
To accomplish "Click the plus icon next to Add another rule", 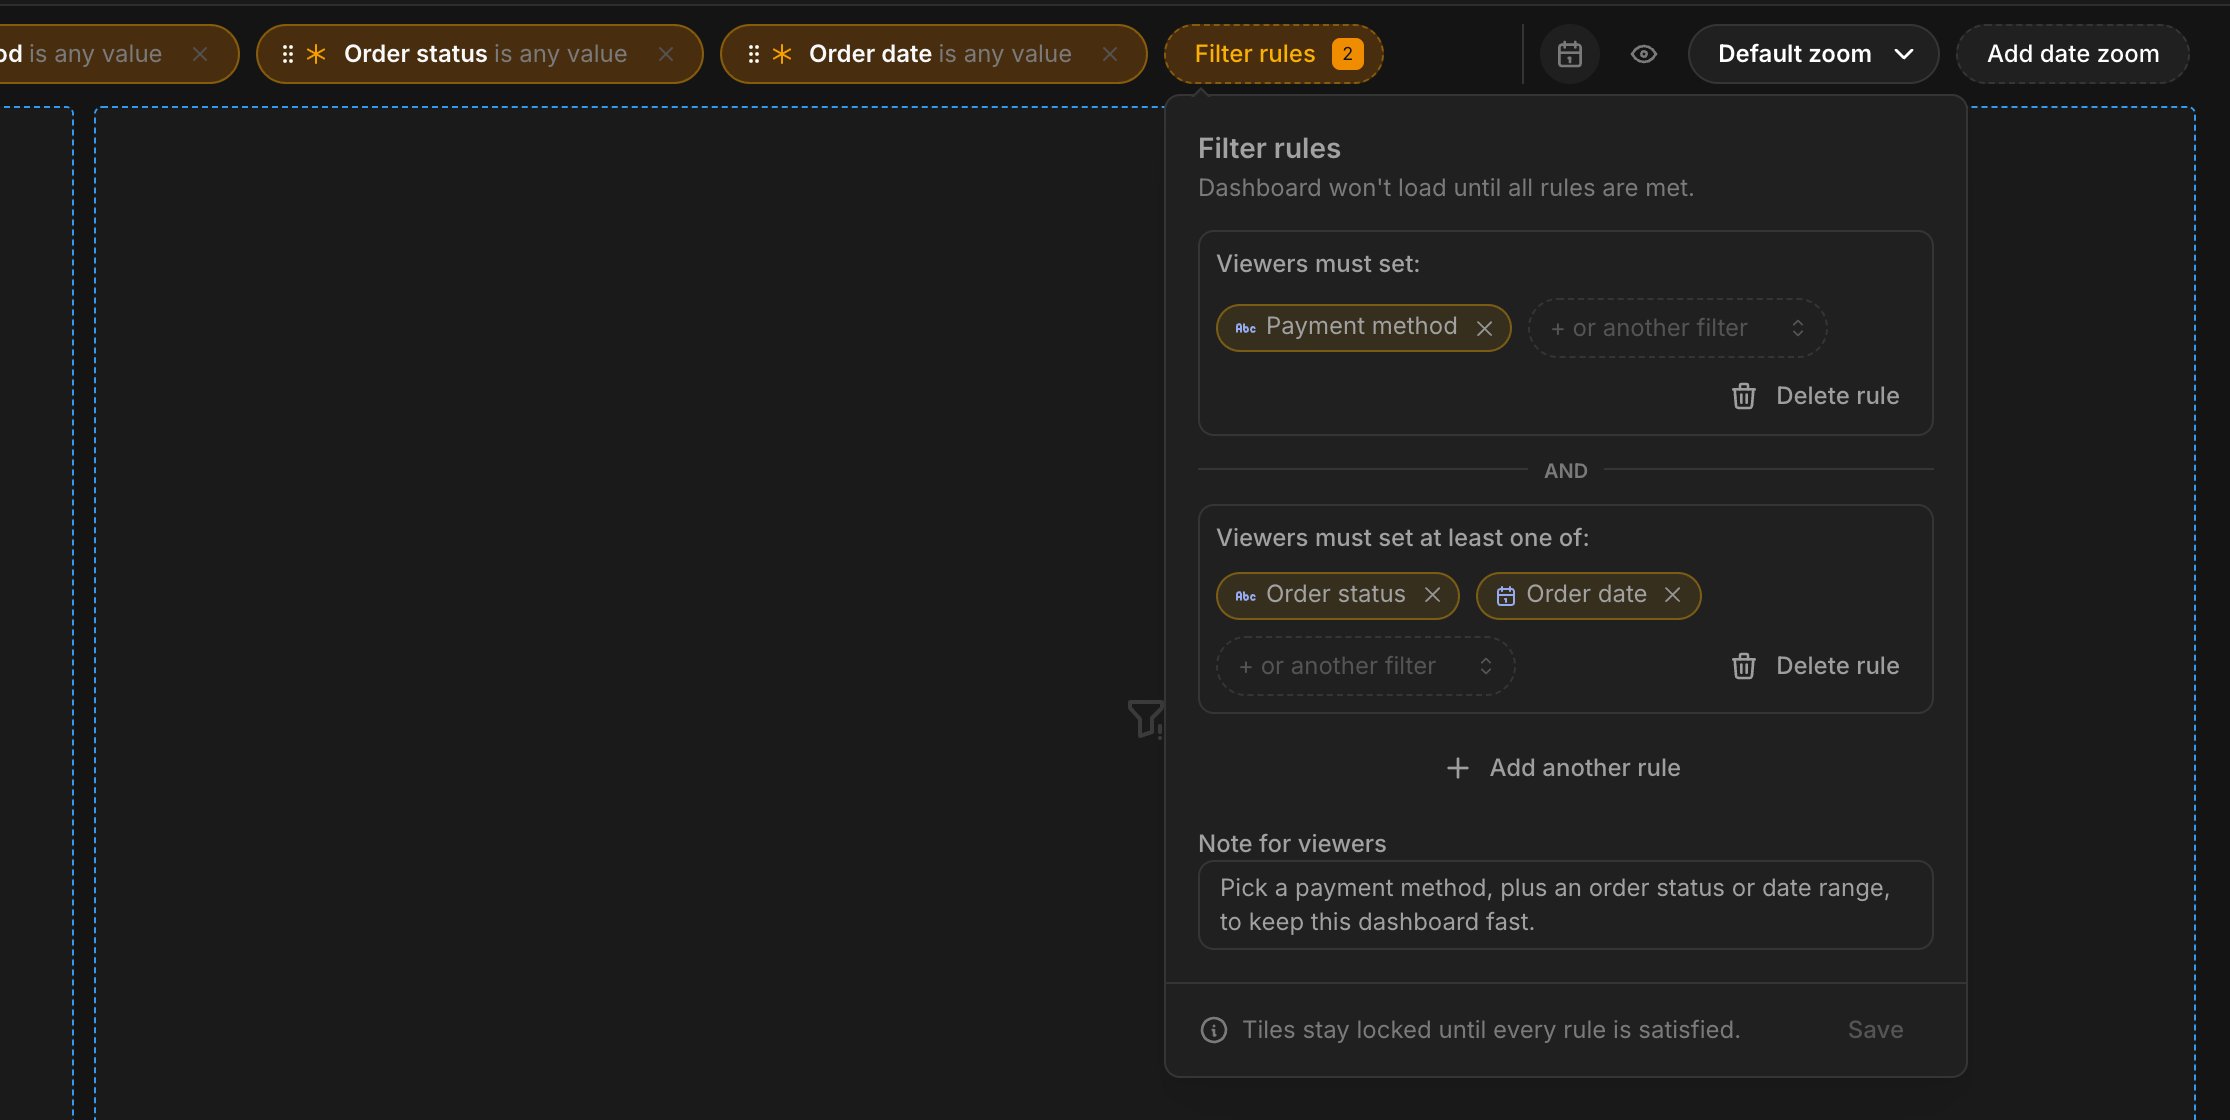I will point(1458,768).
